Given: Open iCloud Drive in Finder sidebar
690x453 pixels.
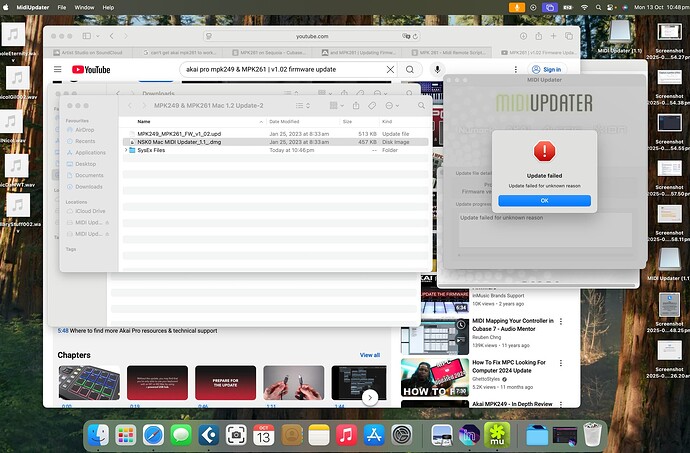Looking at the screenshot, I should pyautogui.click(x=90, y=211).
